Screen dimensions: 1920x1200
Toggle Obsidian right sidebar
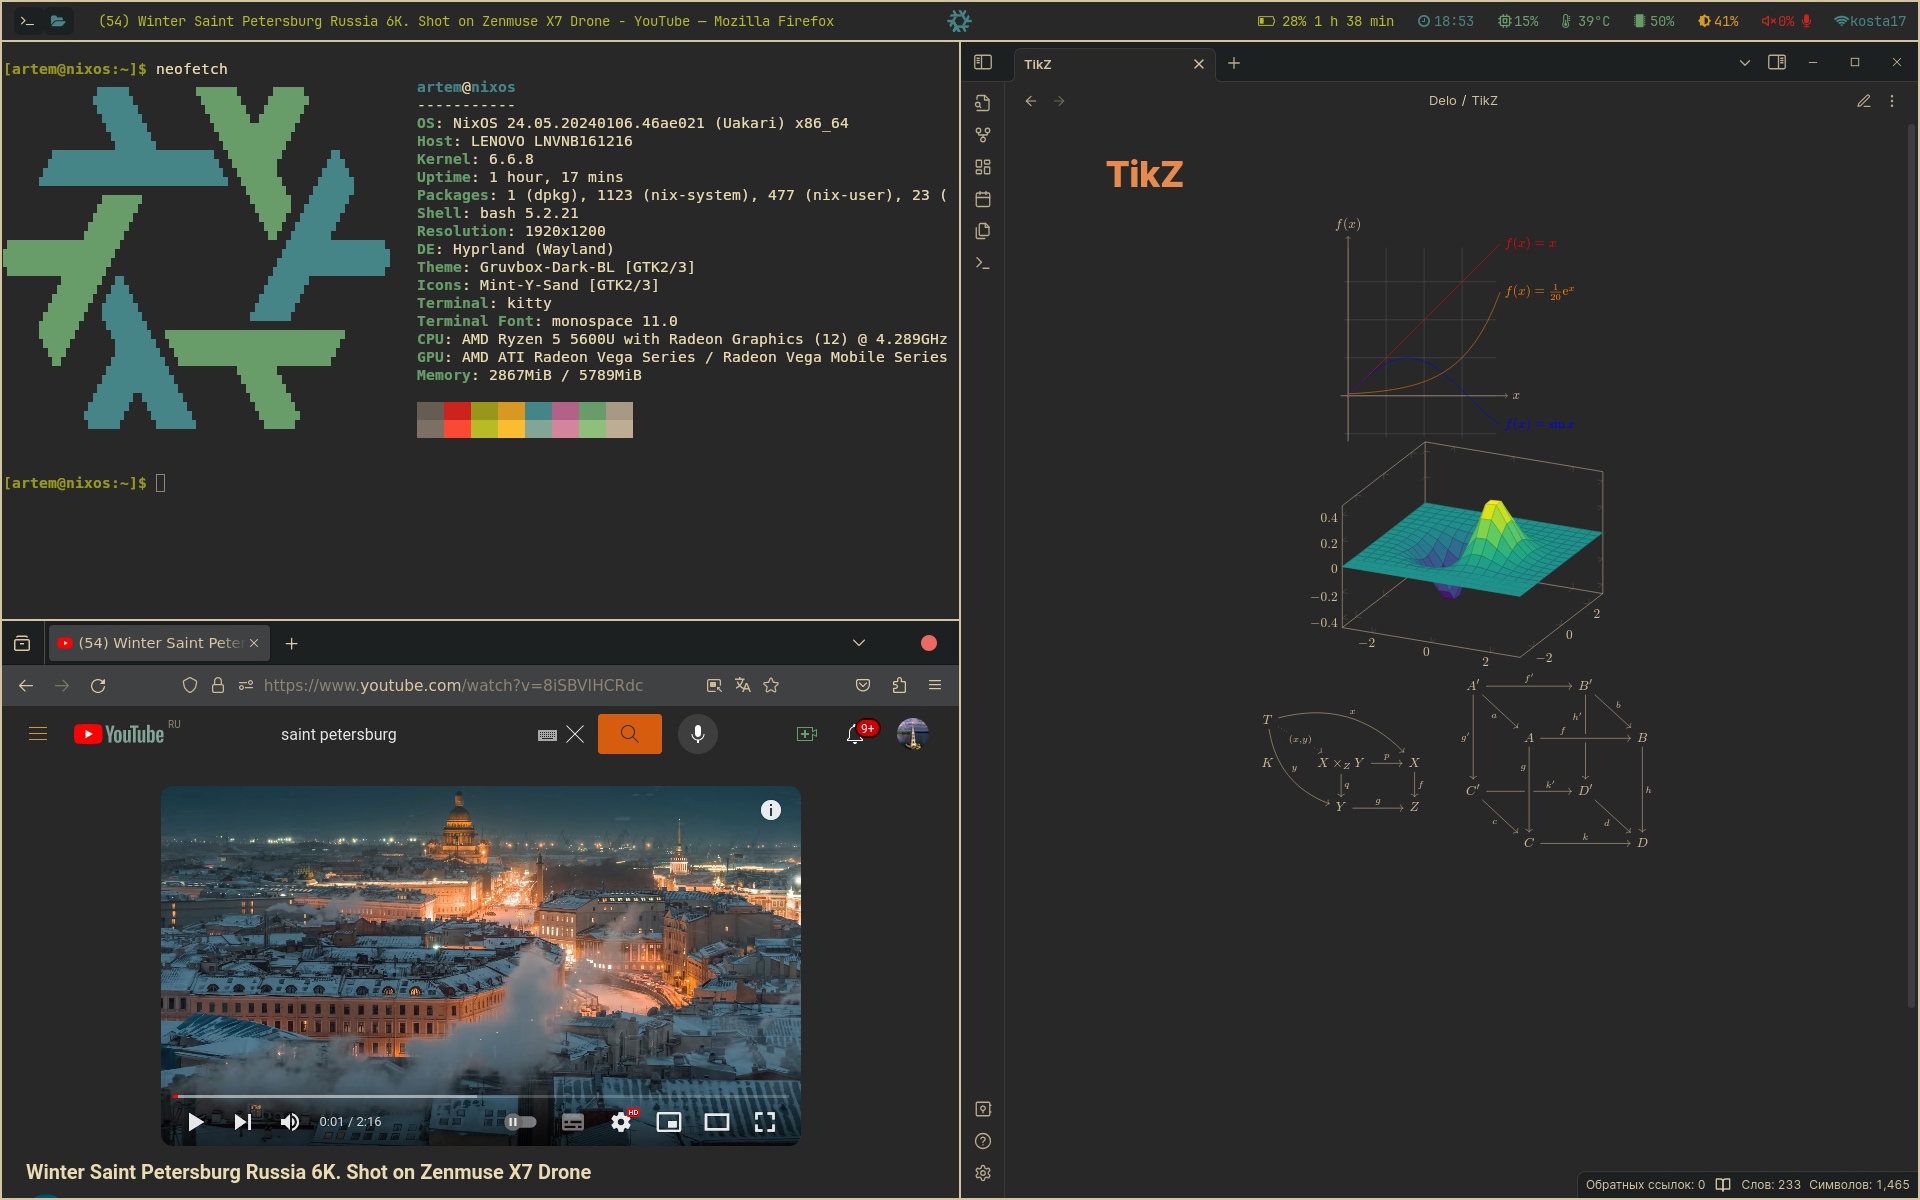(x=1777, y=62)
